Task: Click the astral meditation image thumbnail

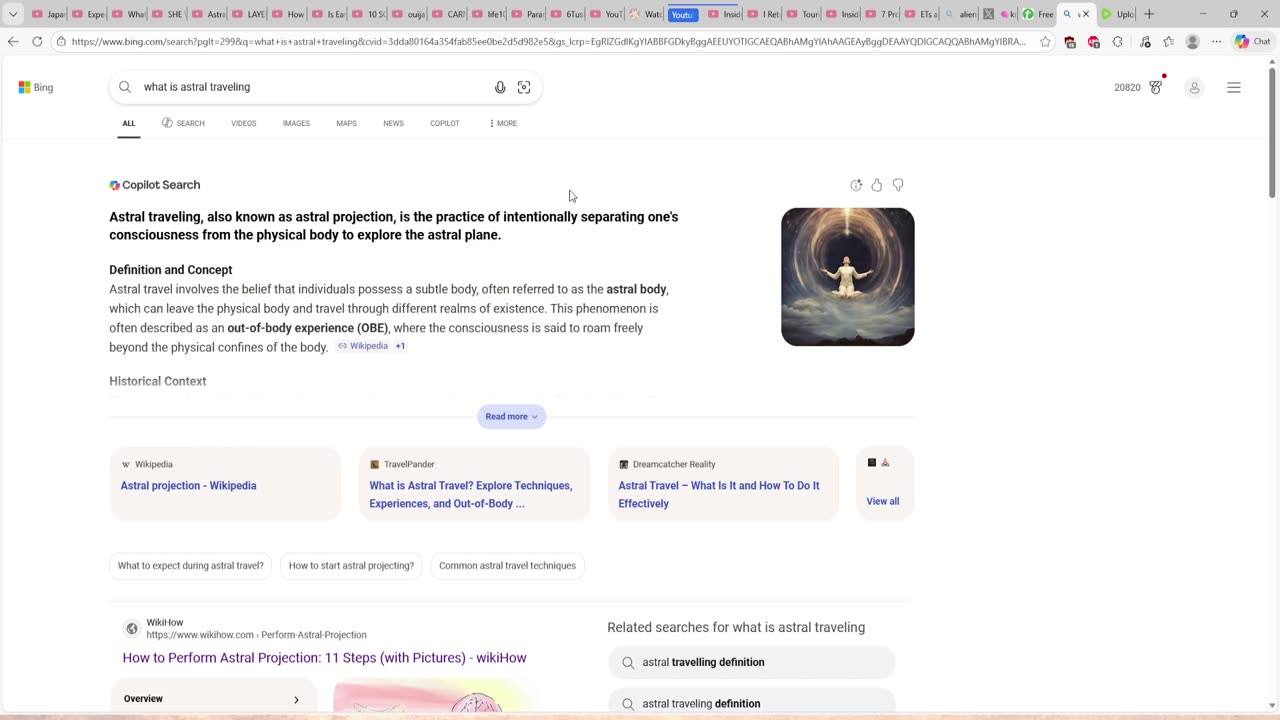Action: [848, 277]
